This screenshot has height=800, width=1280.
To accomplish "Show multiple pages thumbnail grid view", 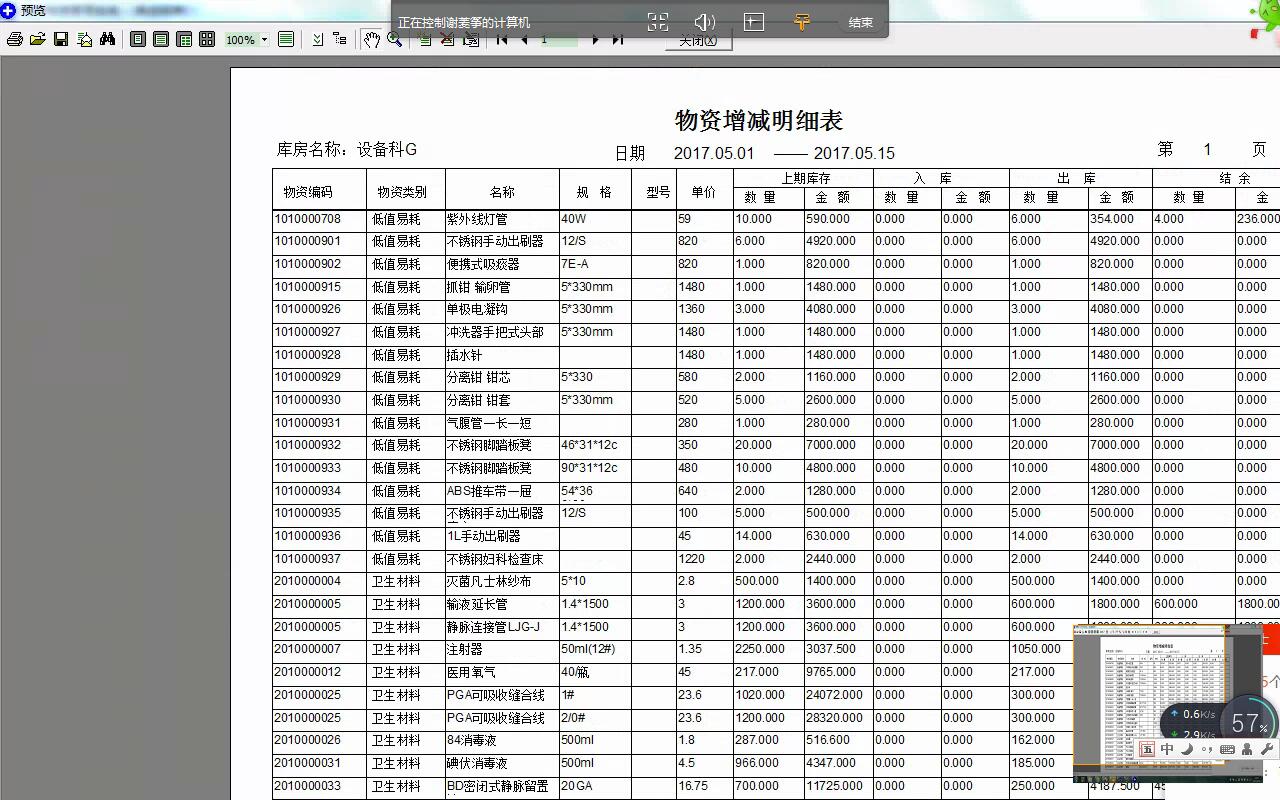I will pos(207,39).
